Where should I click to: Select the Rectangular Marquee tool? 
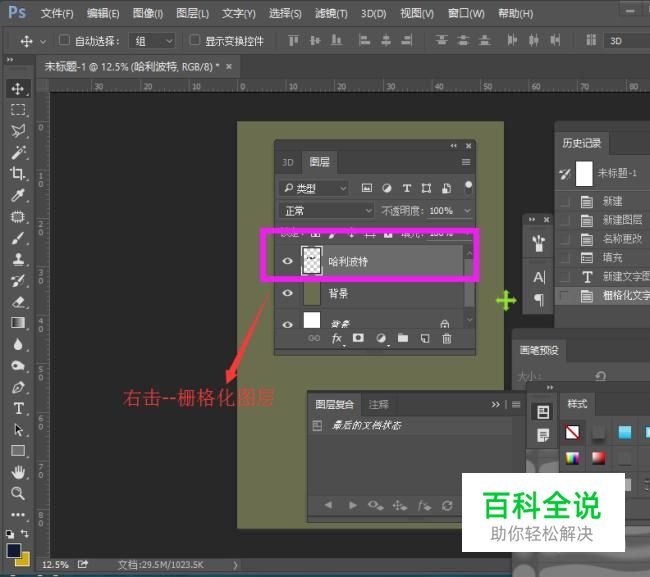[x=17, y=110]
